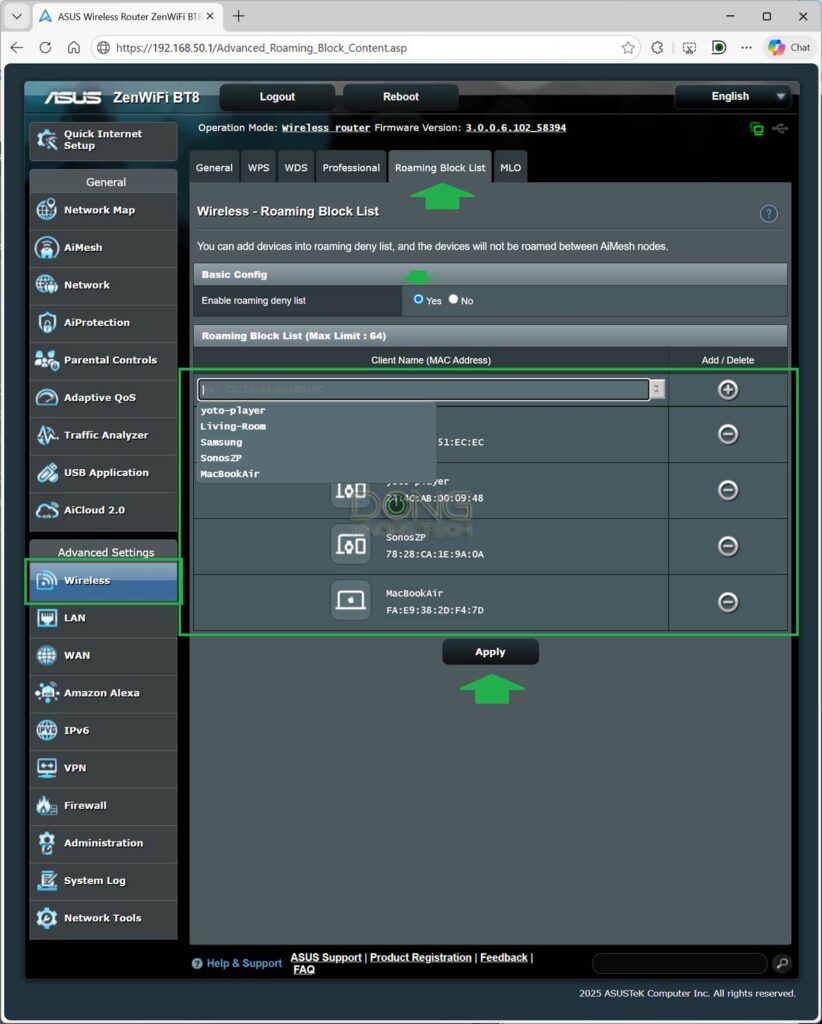Image resolution: width=822 pixels, height=1024 pixels.
Task: Select Yes to enable roaming deny list
Action: (x=418, y=299)
